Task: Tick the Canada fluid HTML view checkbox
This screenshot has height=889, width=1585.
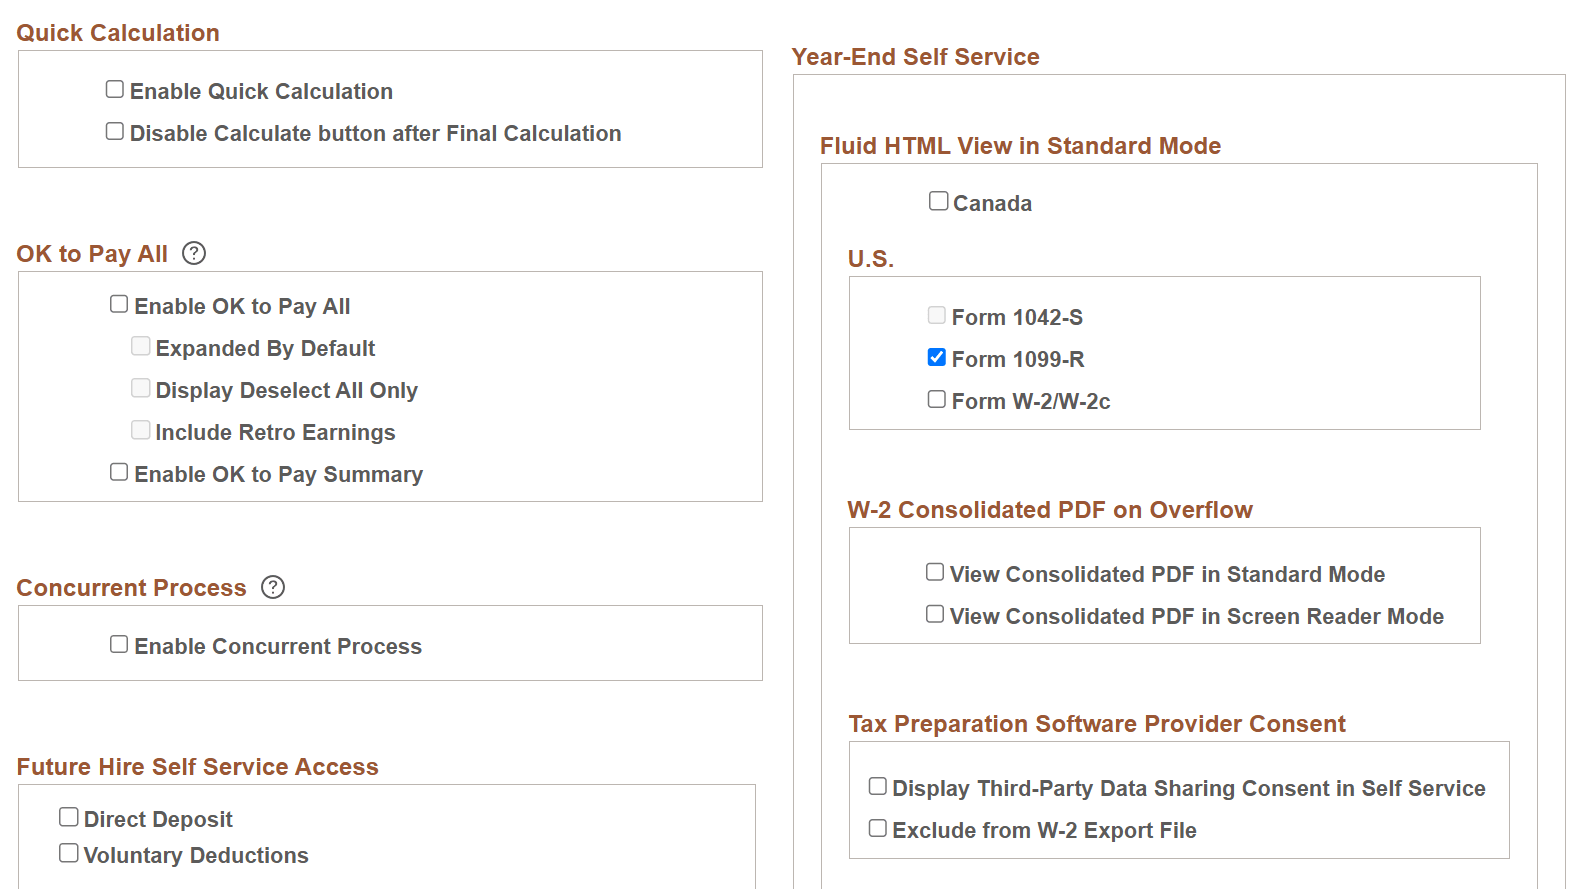Action: [x=938, y=201]
